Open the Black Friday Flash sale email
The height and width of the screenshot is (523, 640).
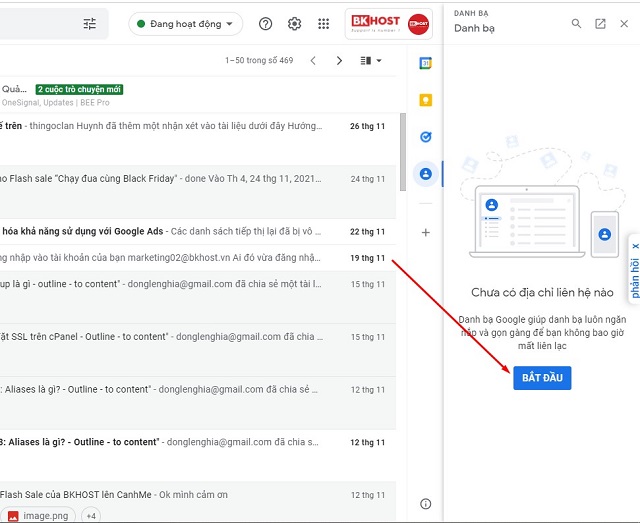point(198,192)
